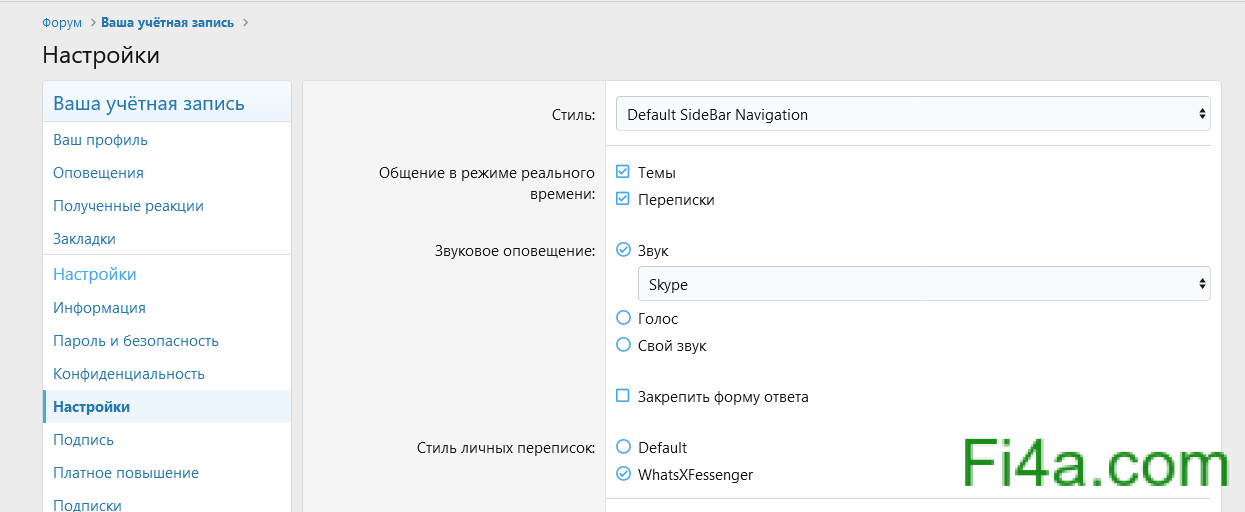
Task: Uncheck the Переписки checkbox
Action: click(623, 199)
